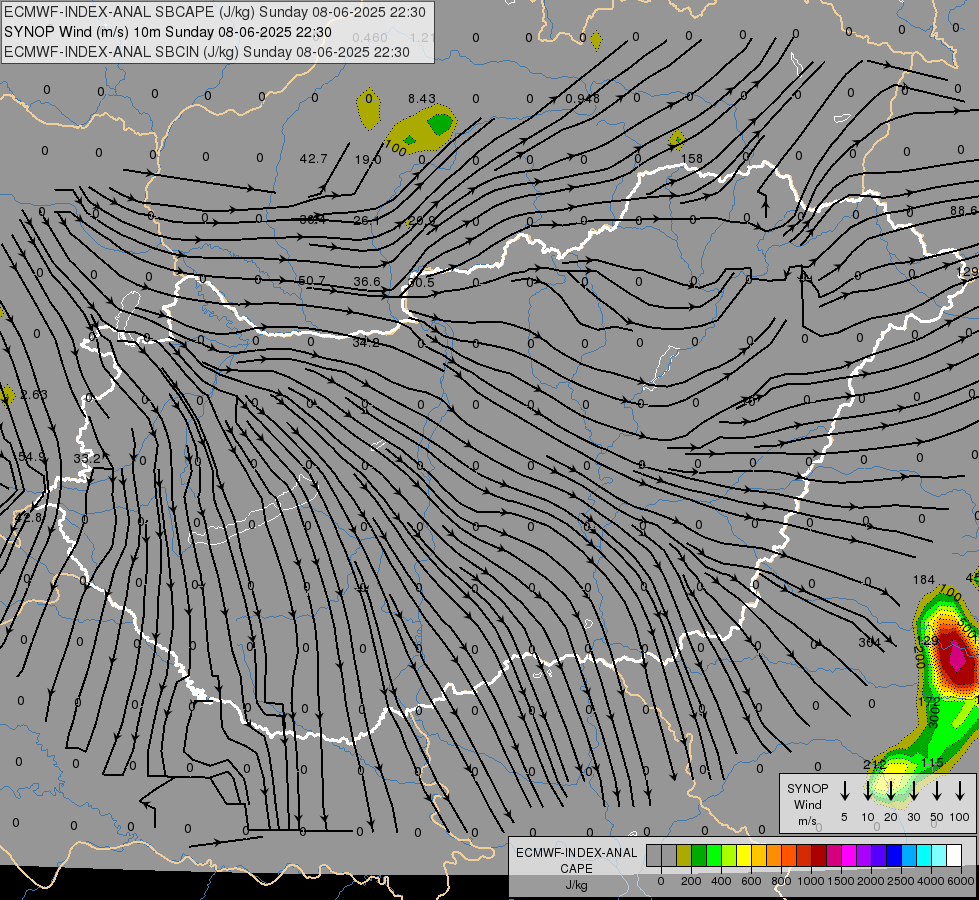Click the 2500 tick label on colorbar
979x900 pixels.
(901, 881)
